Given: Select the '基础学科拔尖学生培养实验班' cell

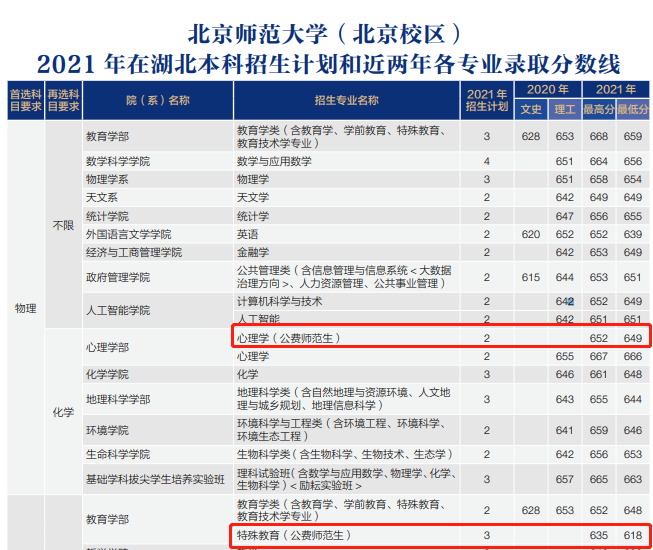Looking at the screenshot, I should pos(158,479).
